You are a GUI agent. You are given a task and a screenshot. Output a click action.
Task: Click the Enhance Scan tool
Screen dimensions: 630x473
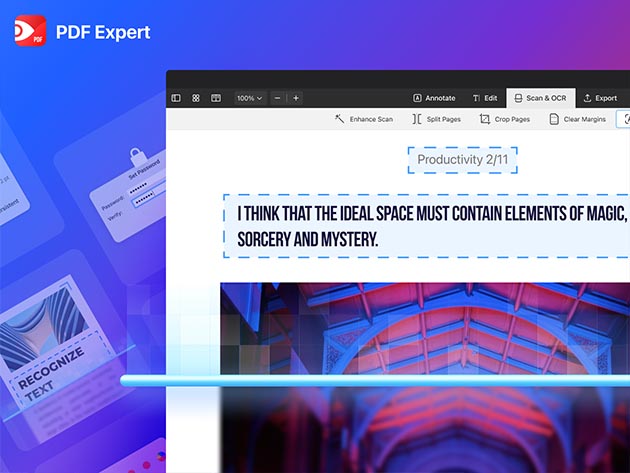click(364, 119)
